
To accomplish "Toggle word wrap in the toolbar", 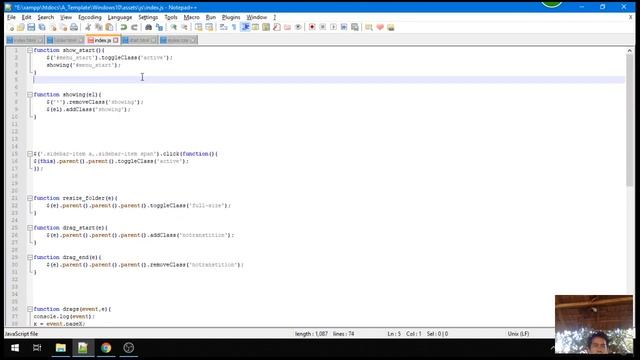I will [x=223, y=27].
